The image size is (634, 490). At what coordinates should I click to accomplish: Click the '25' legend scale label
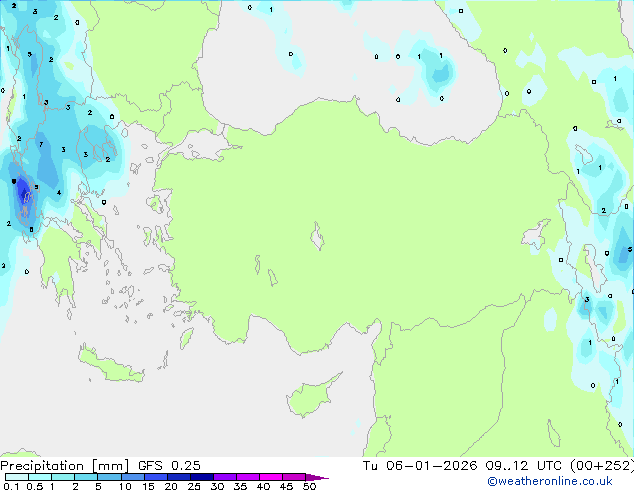click(x=194, y=486)
